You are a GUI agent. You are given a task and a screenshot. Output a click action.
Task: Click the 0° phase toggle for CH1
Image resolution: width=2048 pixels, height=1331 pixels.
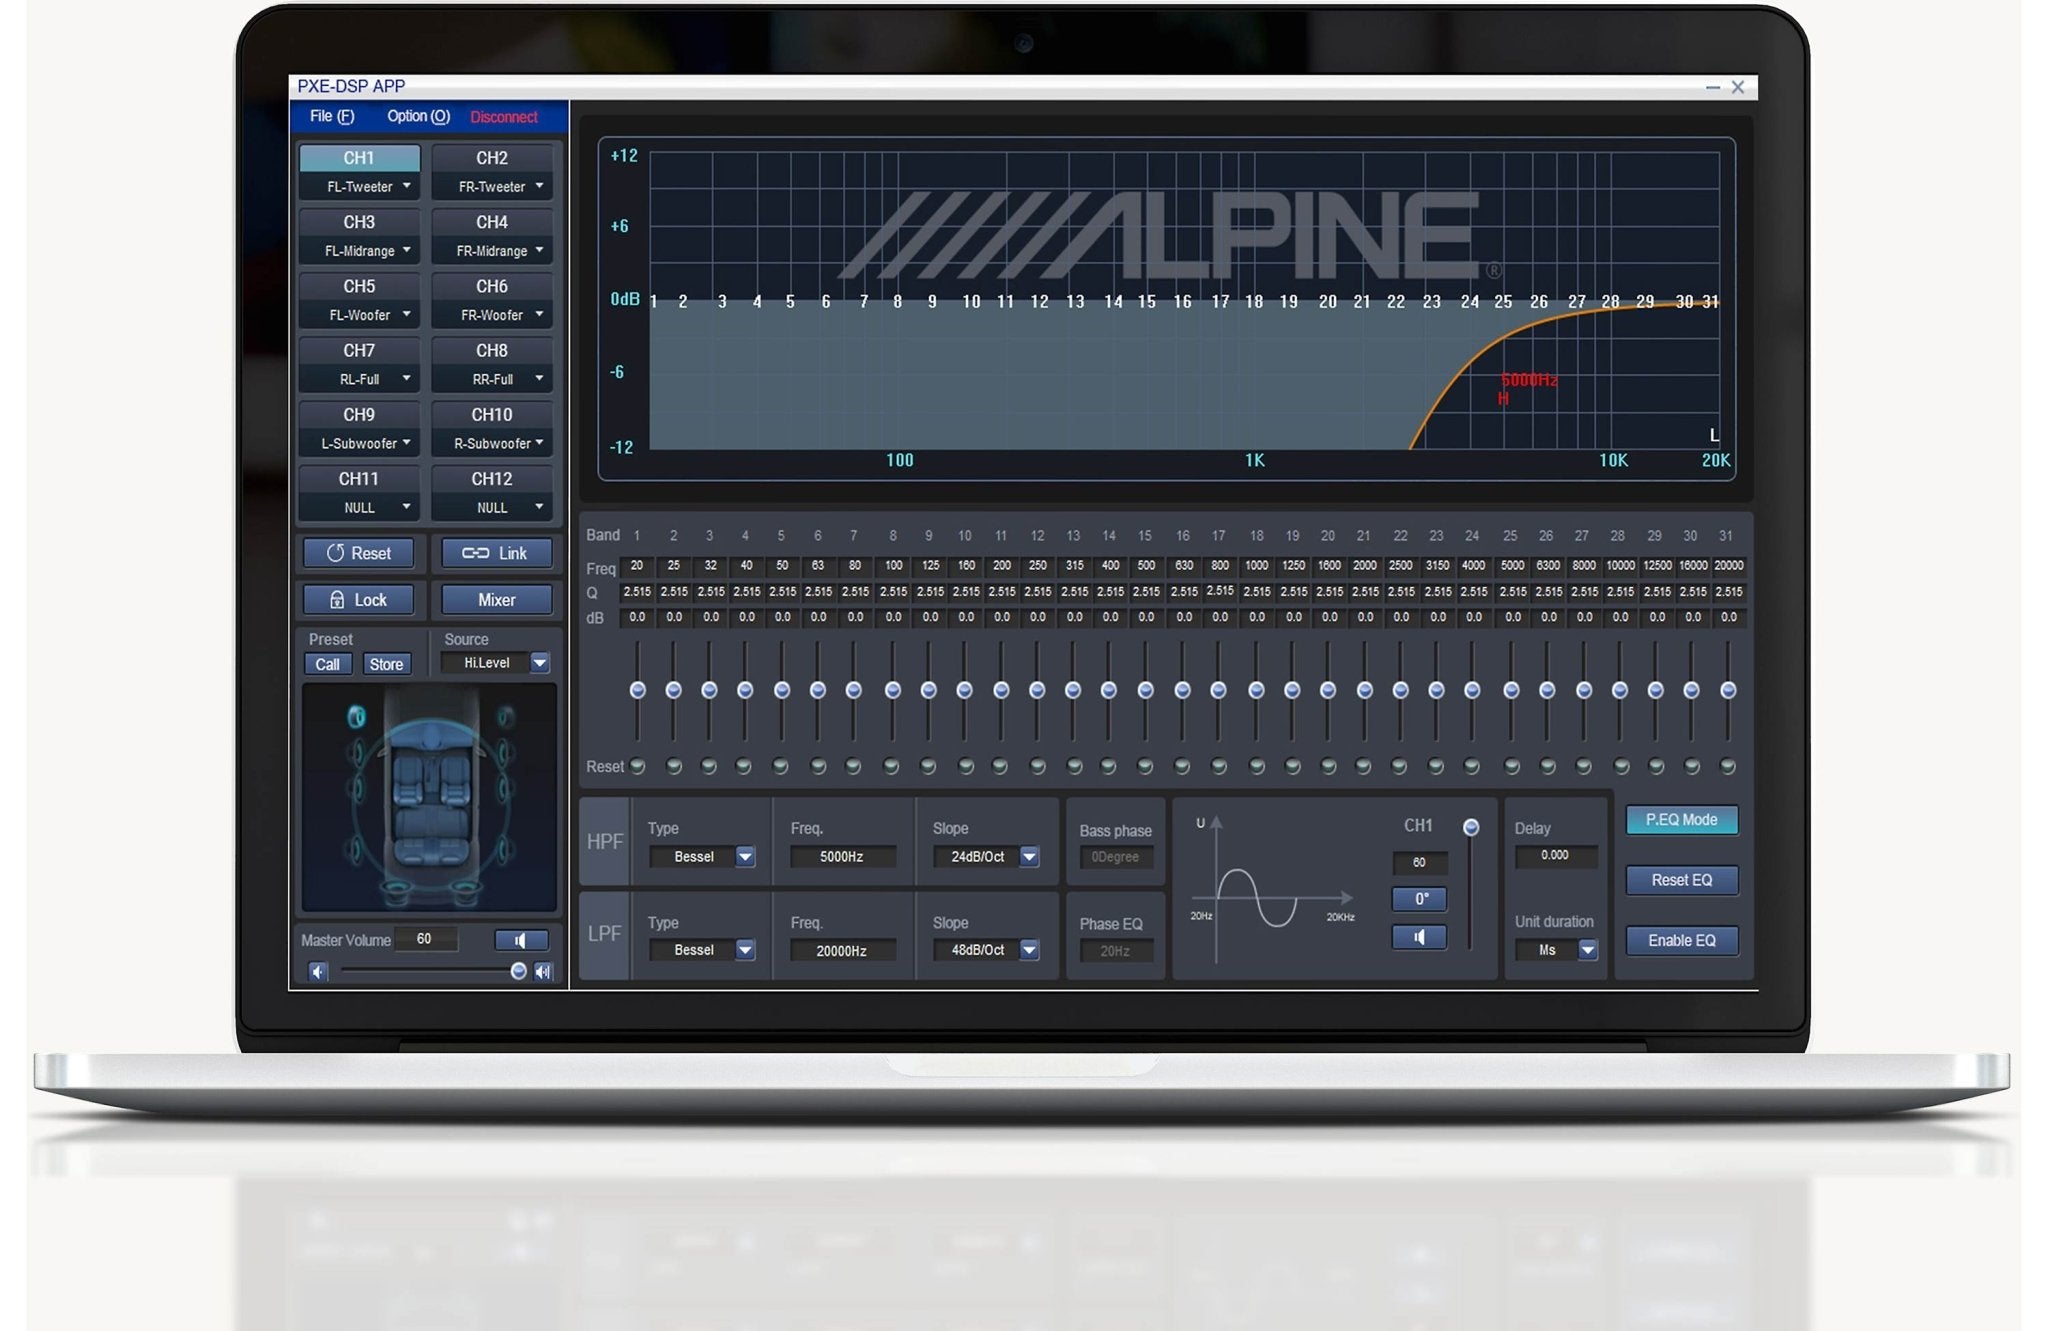(x=1419, y=899)
